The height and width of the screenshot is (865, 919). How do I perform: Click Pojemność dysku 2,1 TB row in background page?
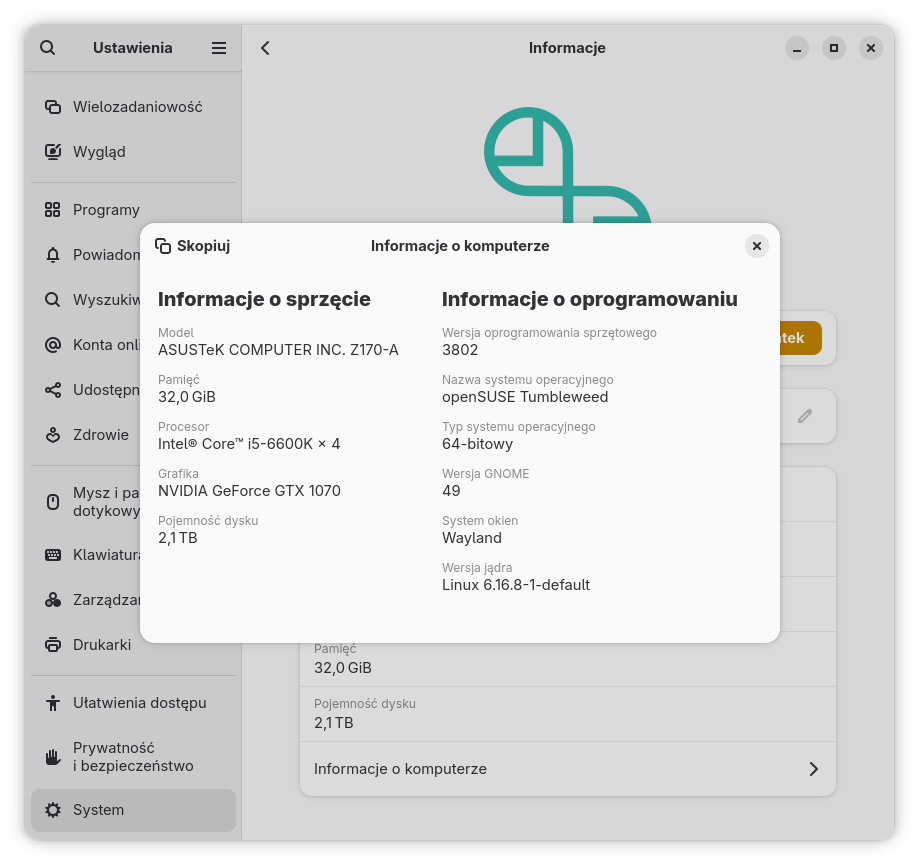coord(567,714)
